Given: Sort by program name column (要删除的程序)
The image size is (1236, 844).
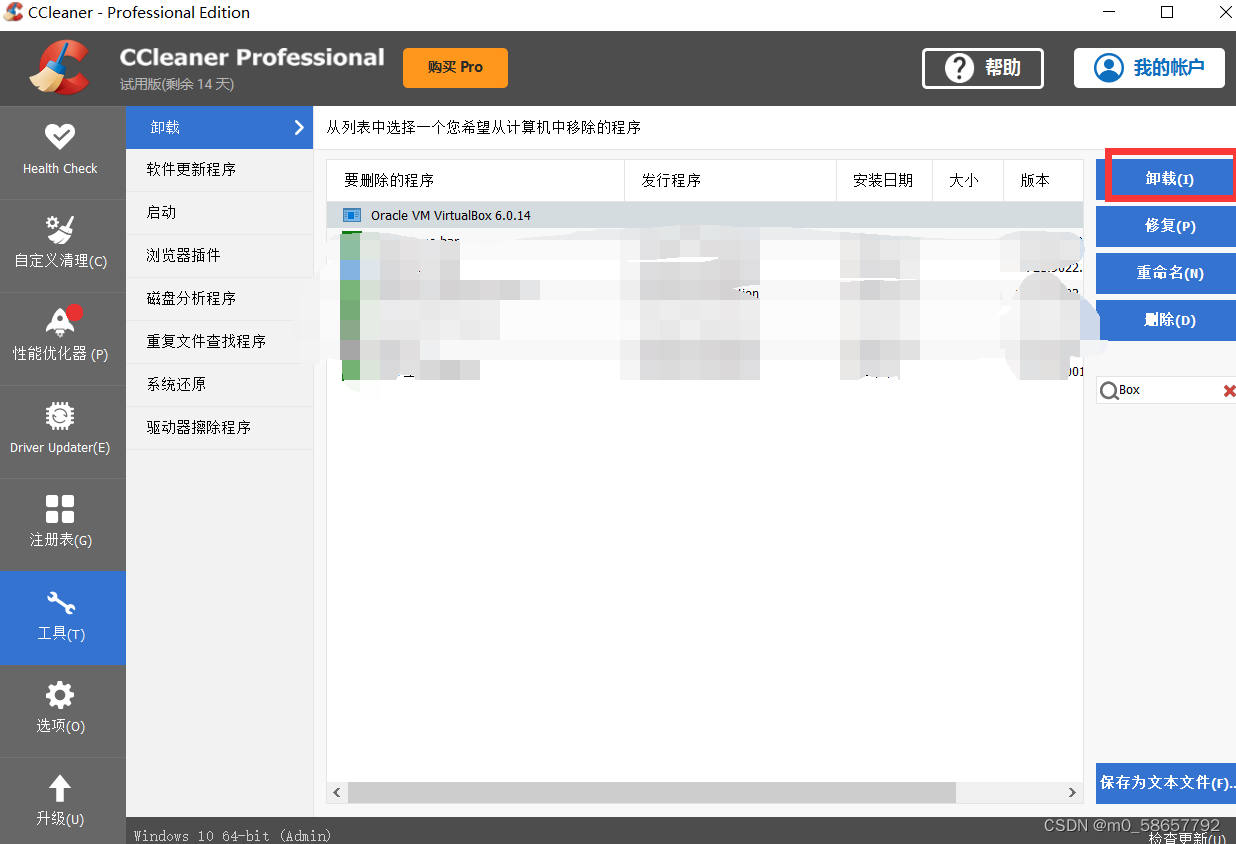Looking at the screenshot, I should pyautogui.click(x=476, y=181).
